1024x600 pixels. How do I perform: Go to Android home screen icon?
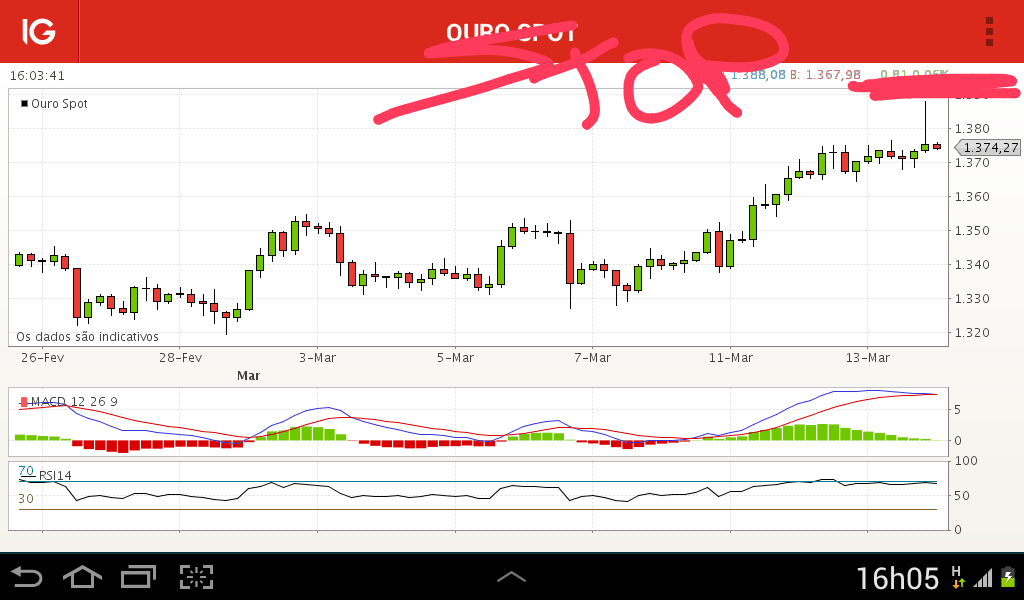coord(82,577)
